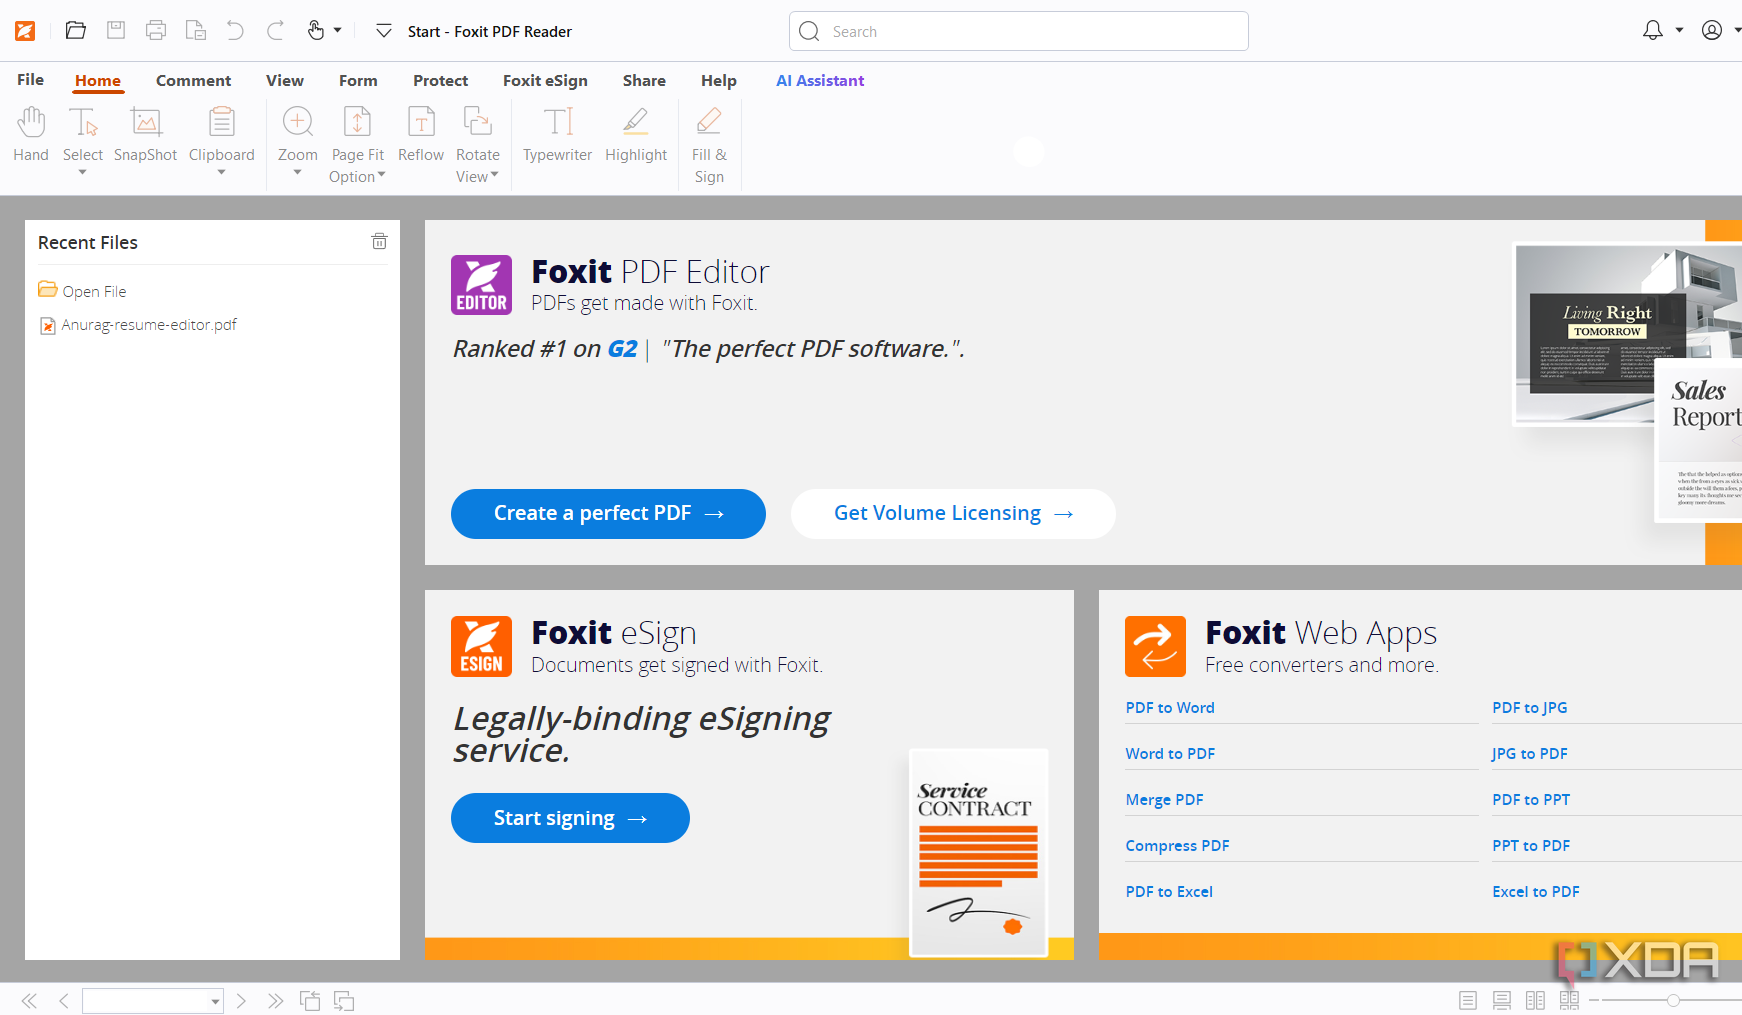Choose the Typewriter tool
This screenshot has height=1015, width=1742.
click(557, 135)
